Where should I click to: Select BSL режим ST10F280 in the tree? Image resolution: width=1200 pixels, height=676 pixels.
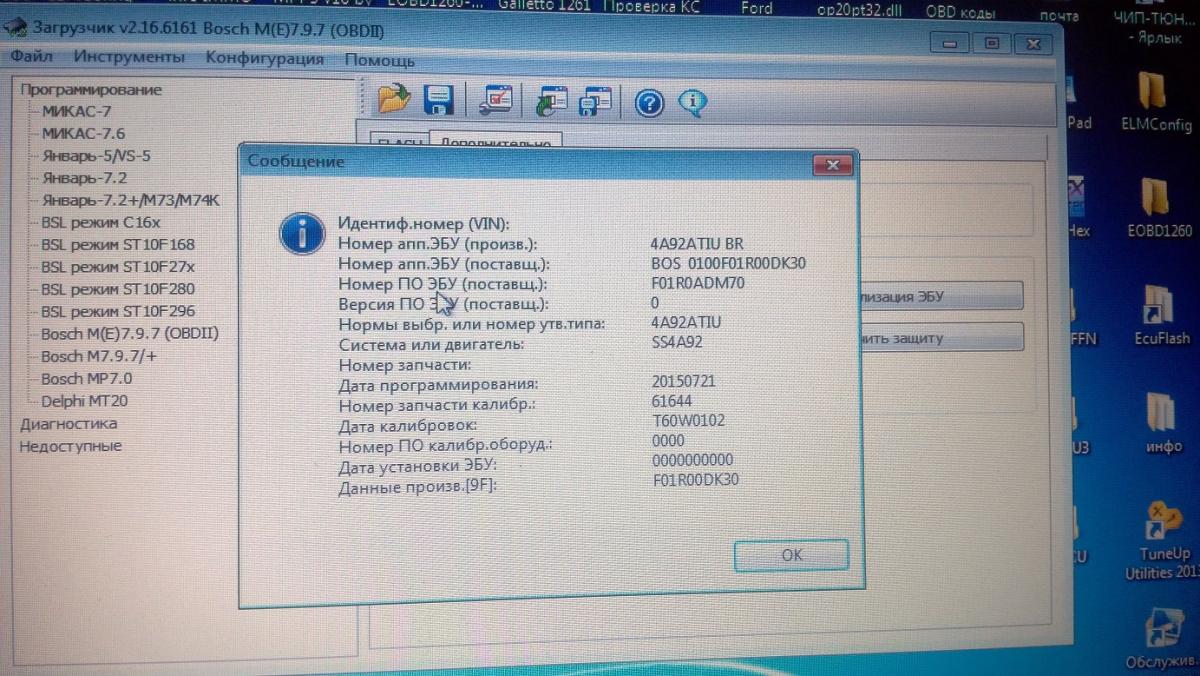118,289
